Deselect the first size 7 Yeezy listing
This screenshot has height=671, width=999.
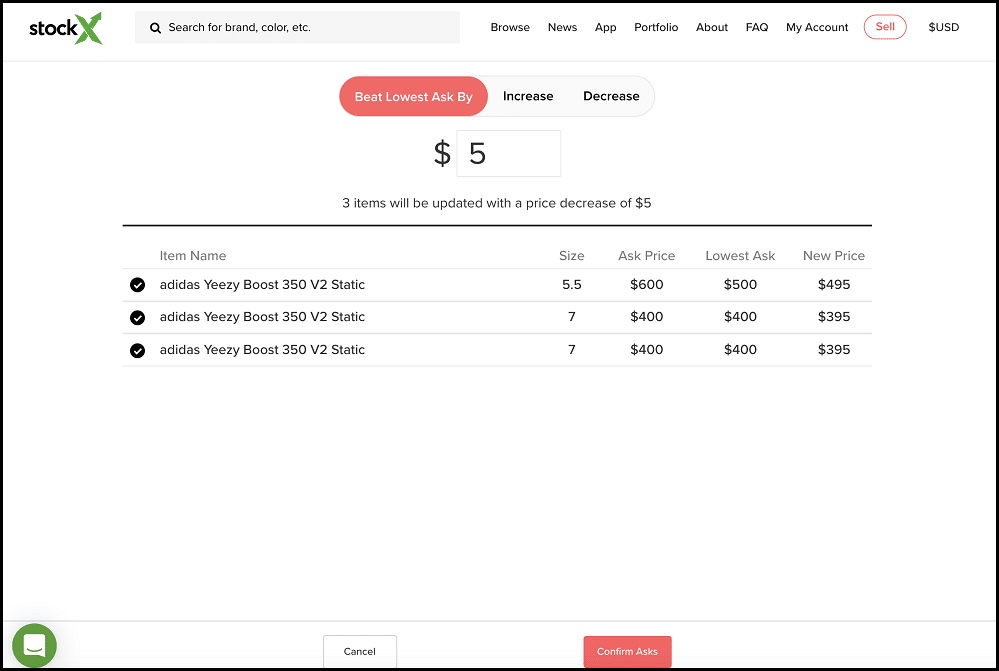137,317
